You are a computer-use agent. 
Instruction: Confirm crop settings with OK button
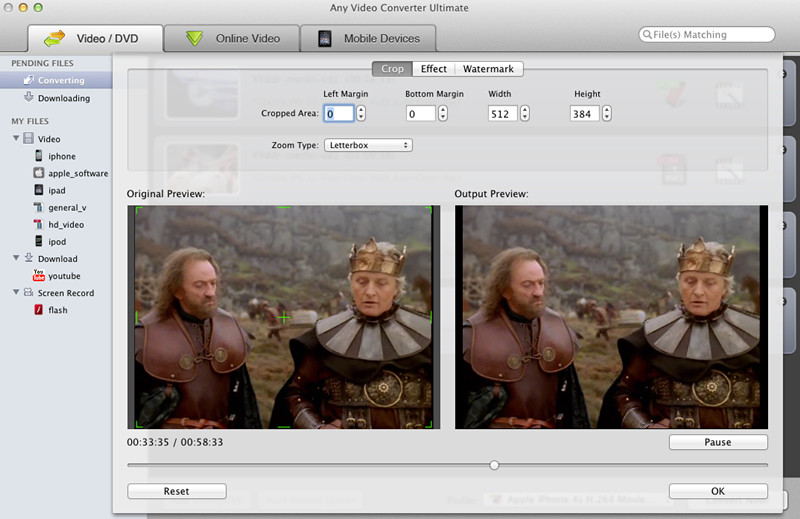point(718,491)
